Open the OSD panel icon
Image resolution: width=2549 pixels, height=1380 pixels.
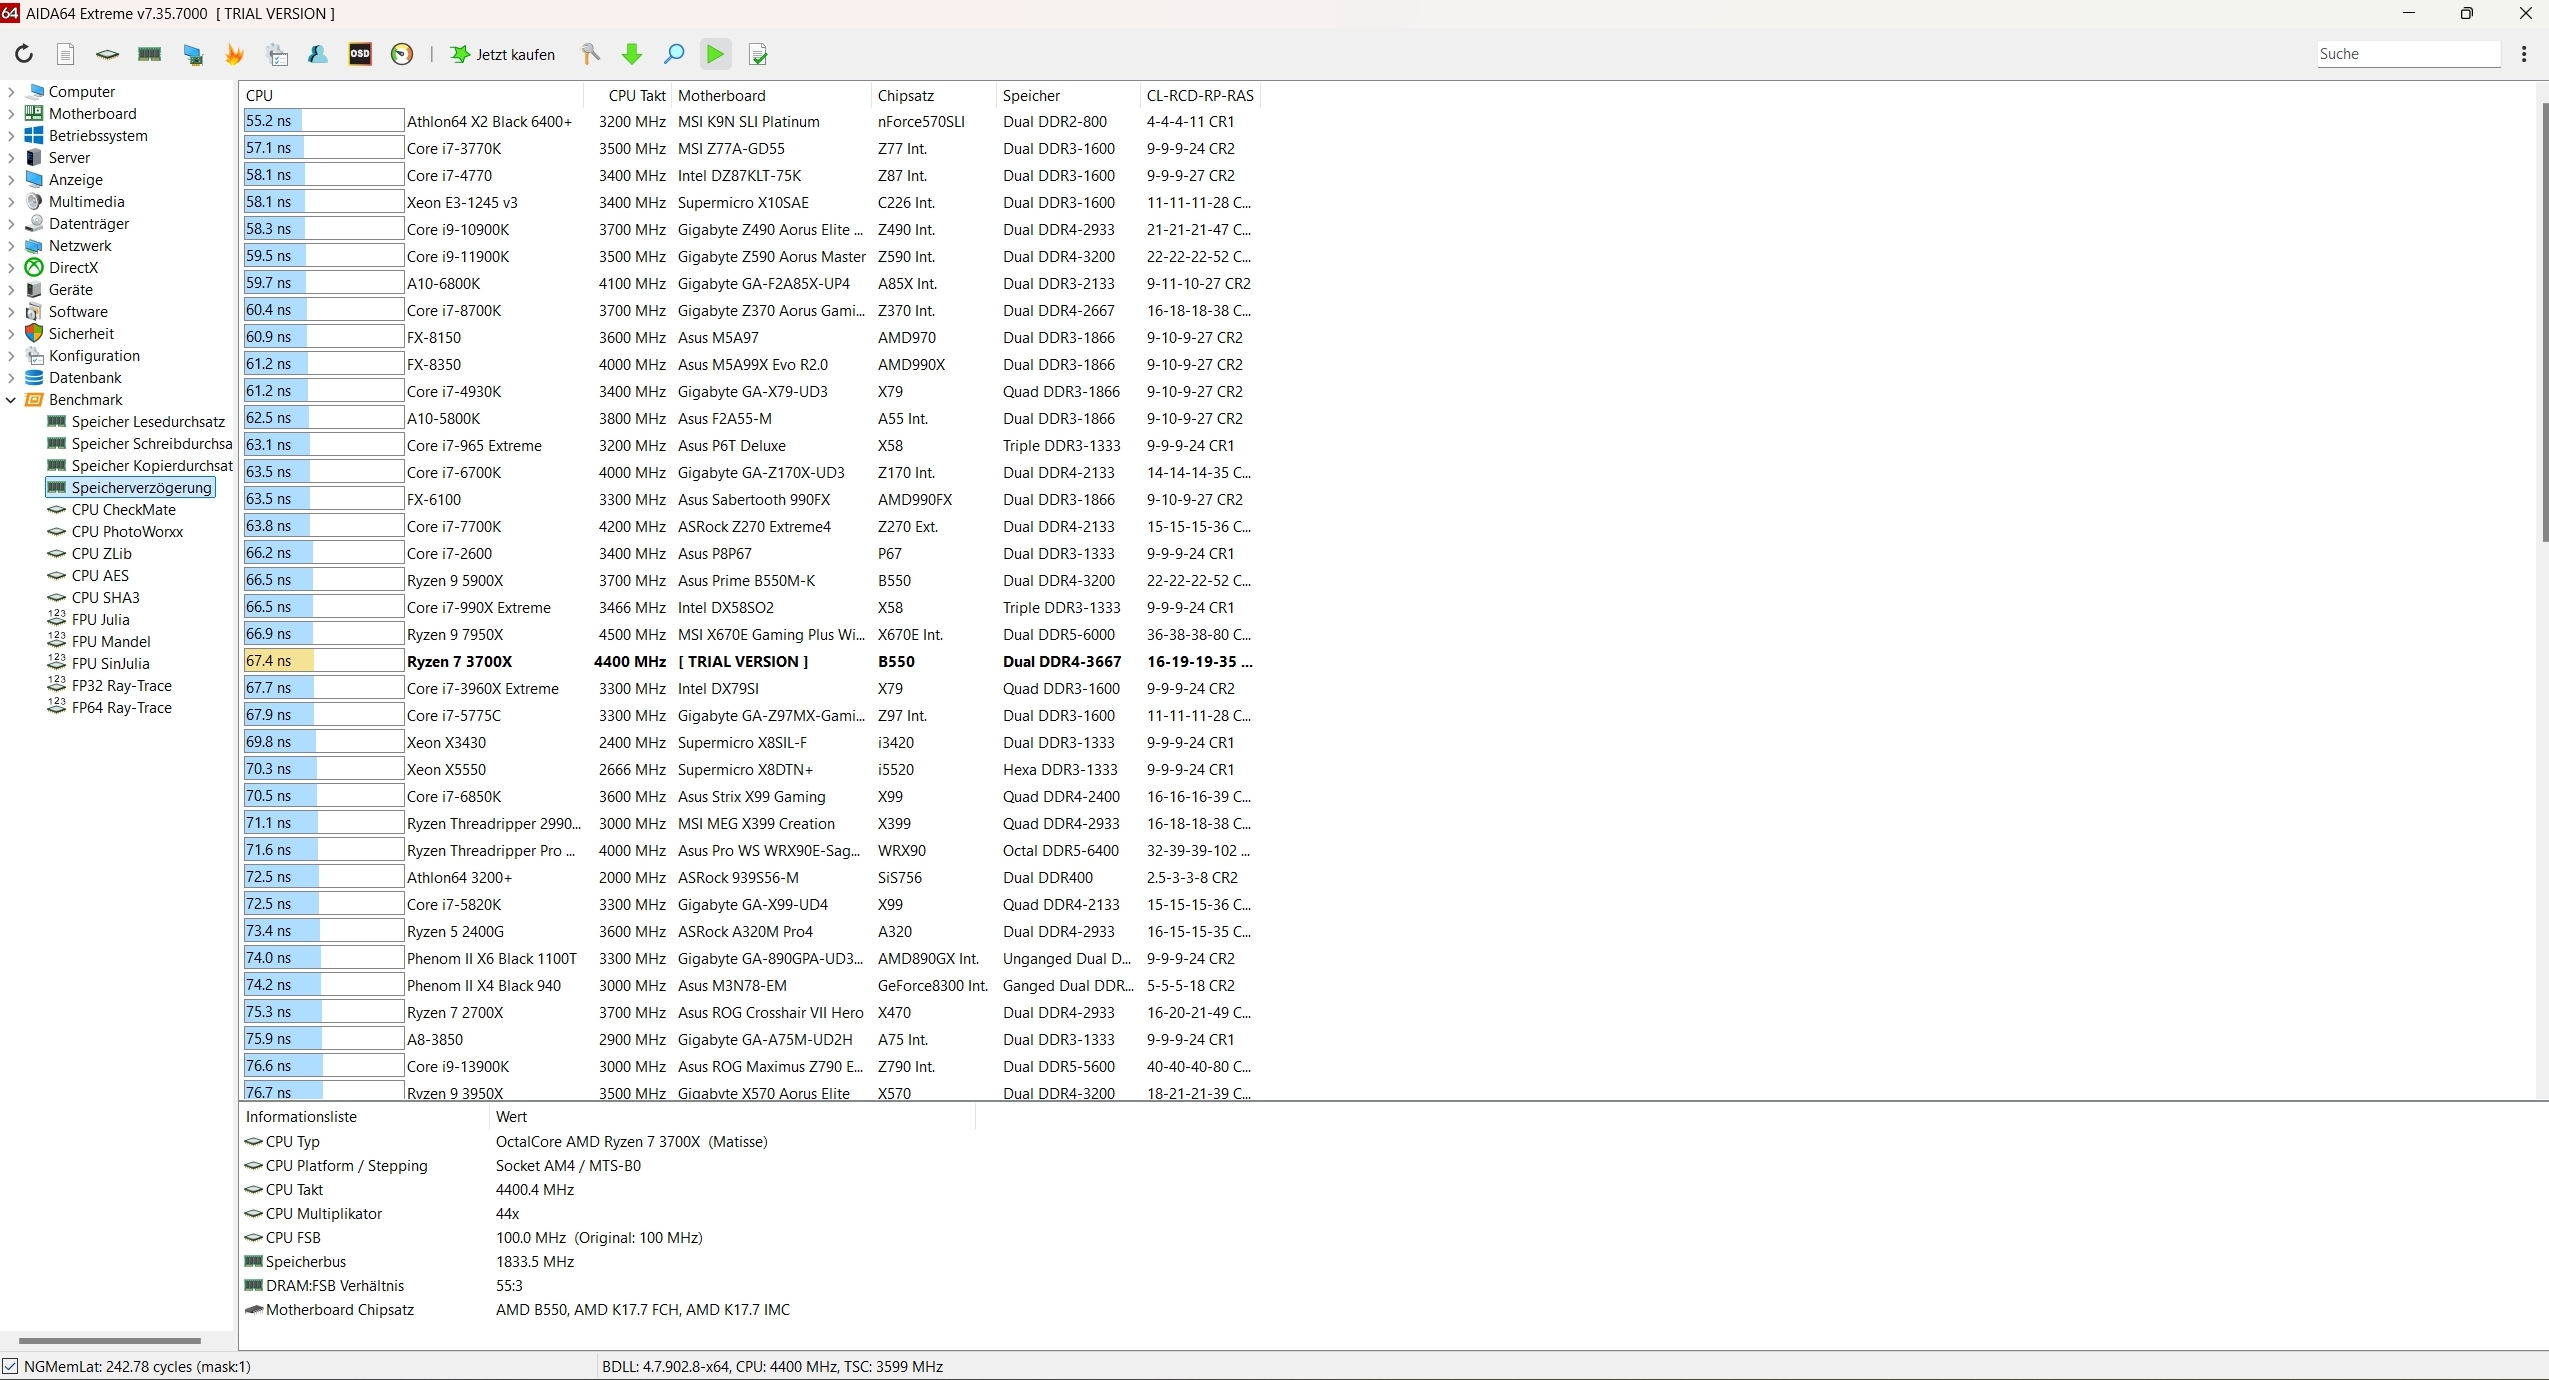360,54
